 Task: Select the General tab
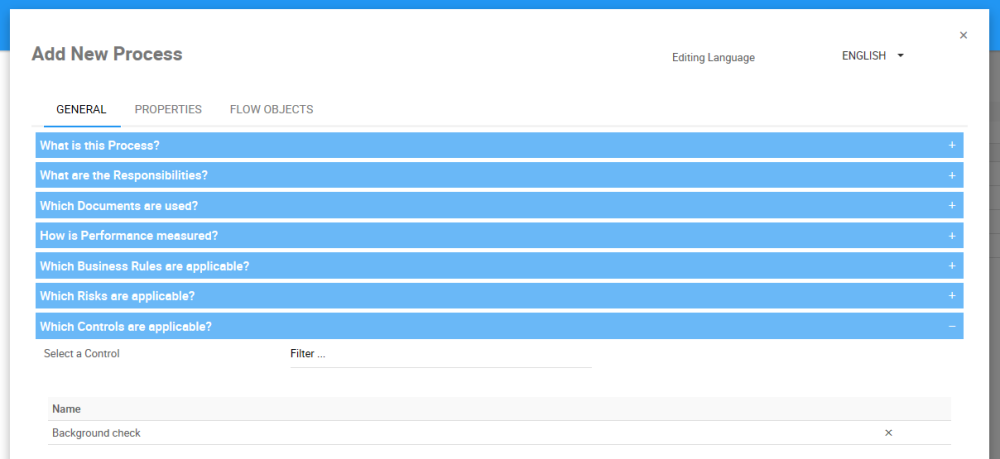click(x=81, y=109)
